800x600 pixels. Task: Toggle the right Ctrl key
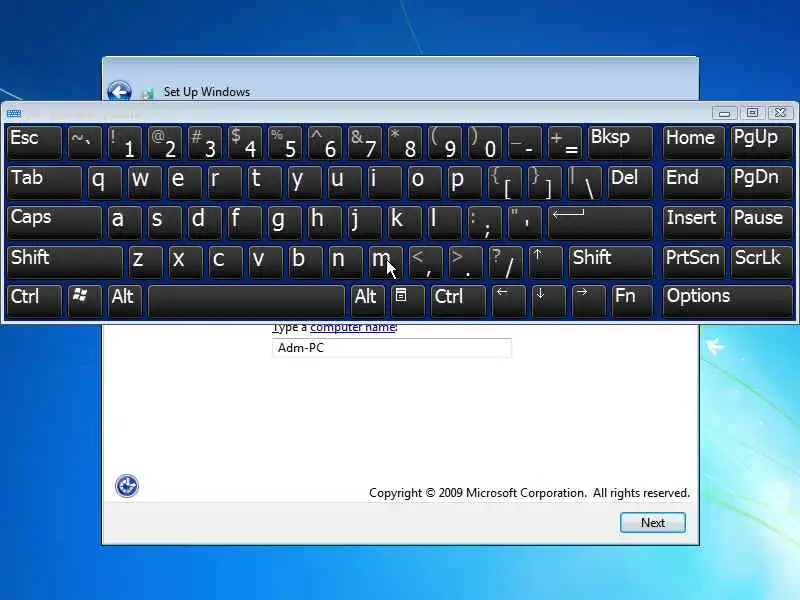pyautogui.click(x=458, y=301)
